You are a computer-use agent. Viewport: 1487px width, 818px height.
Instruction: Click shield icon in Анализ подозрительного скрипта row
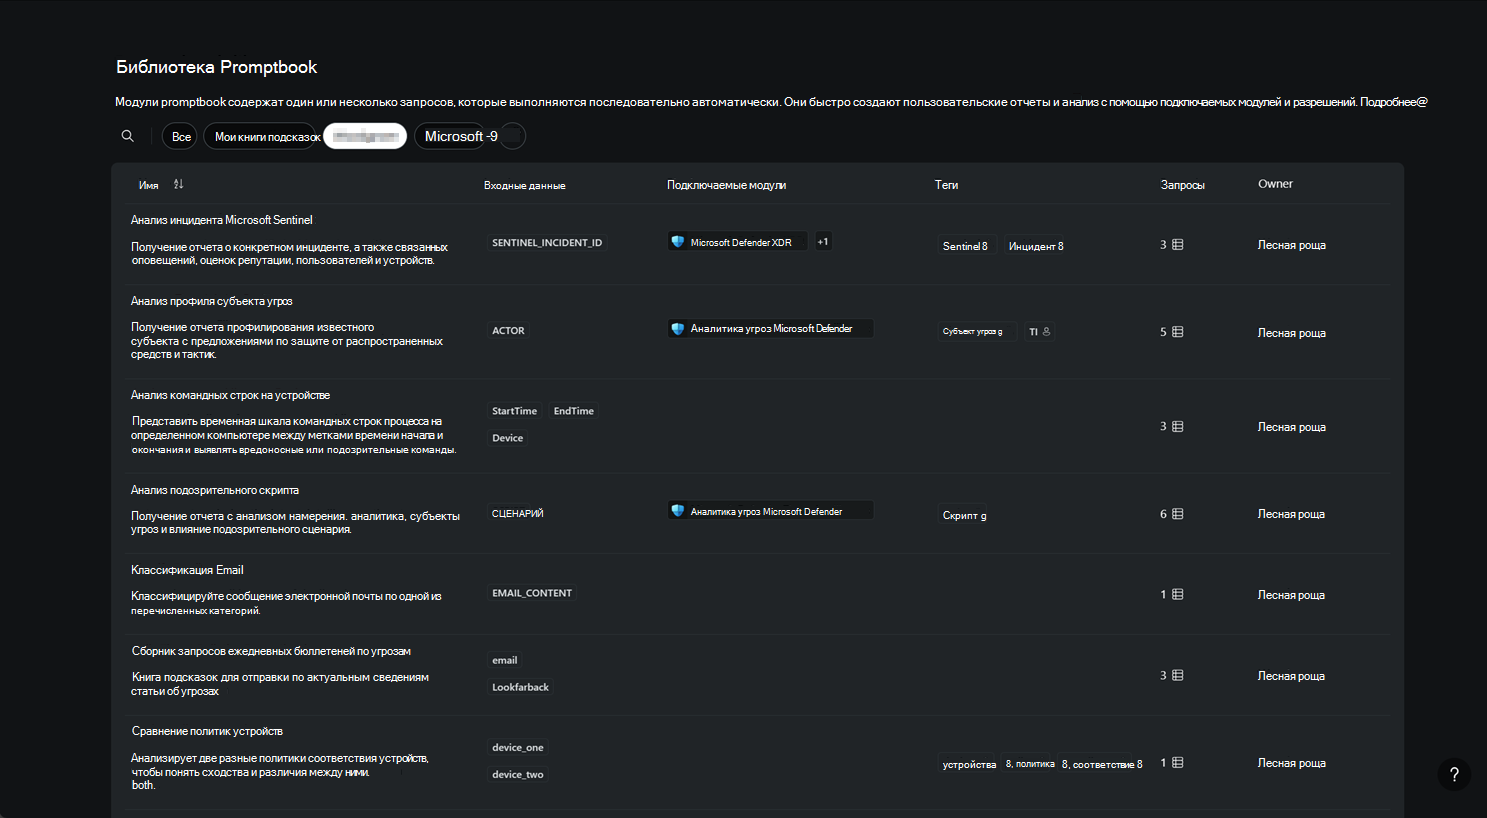(x=678, y=511)
